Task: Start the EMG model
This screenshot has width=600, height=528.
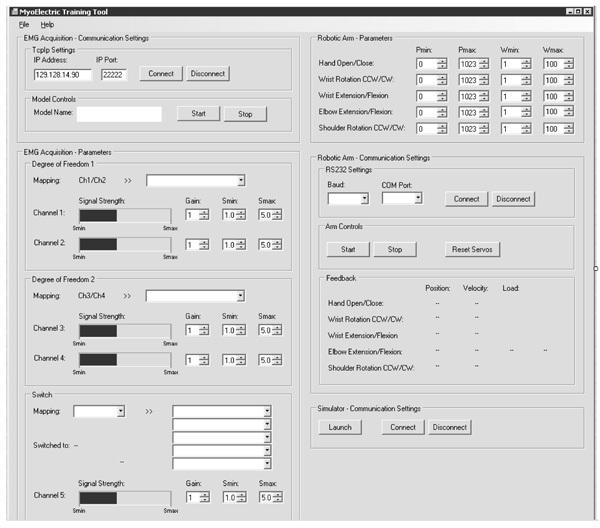Action: 197,114
